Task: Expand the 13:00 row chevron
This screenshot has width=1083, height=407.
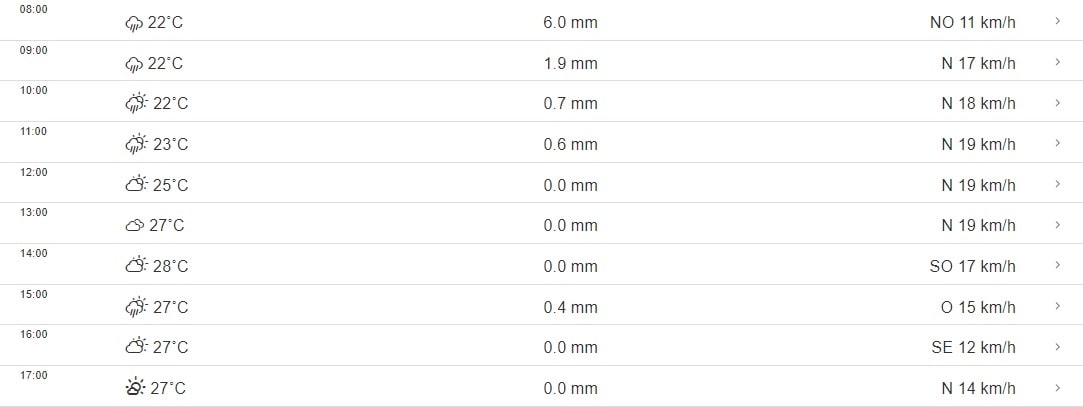Action: (x=1058, y=225)
